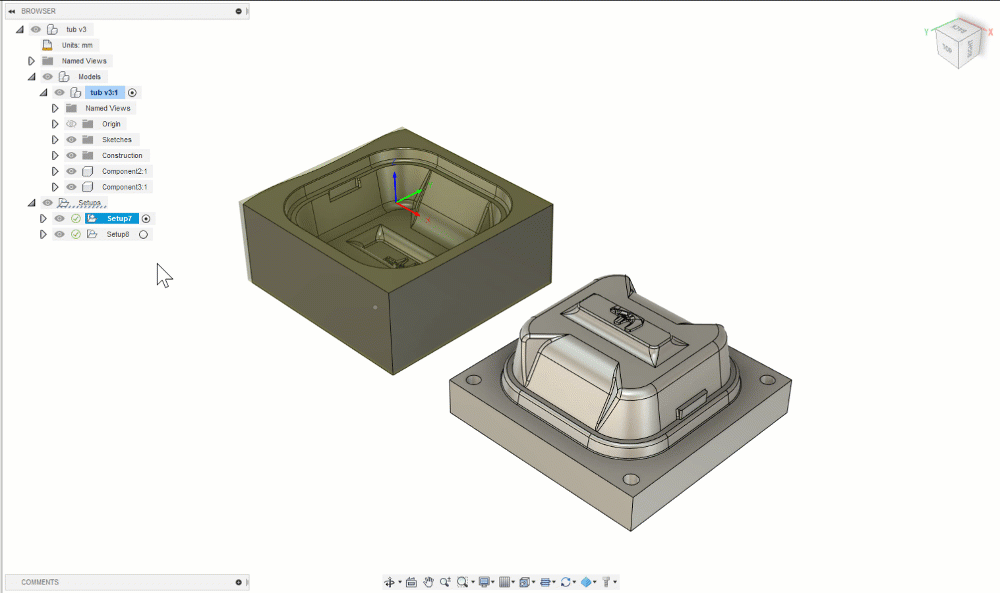Hide Component2:1 with eye icon
Image resolution: width=1000 pixels, height=593 pixels.
[x=71, y=171]
